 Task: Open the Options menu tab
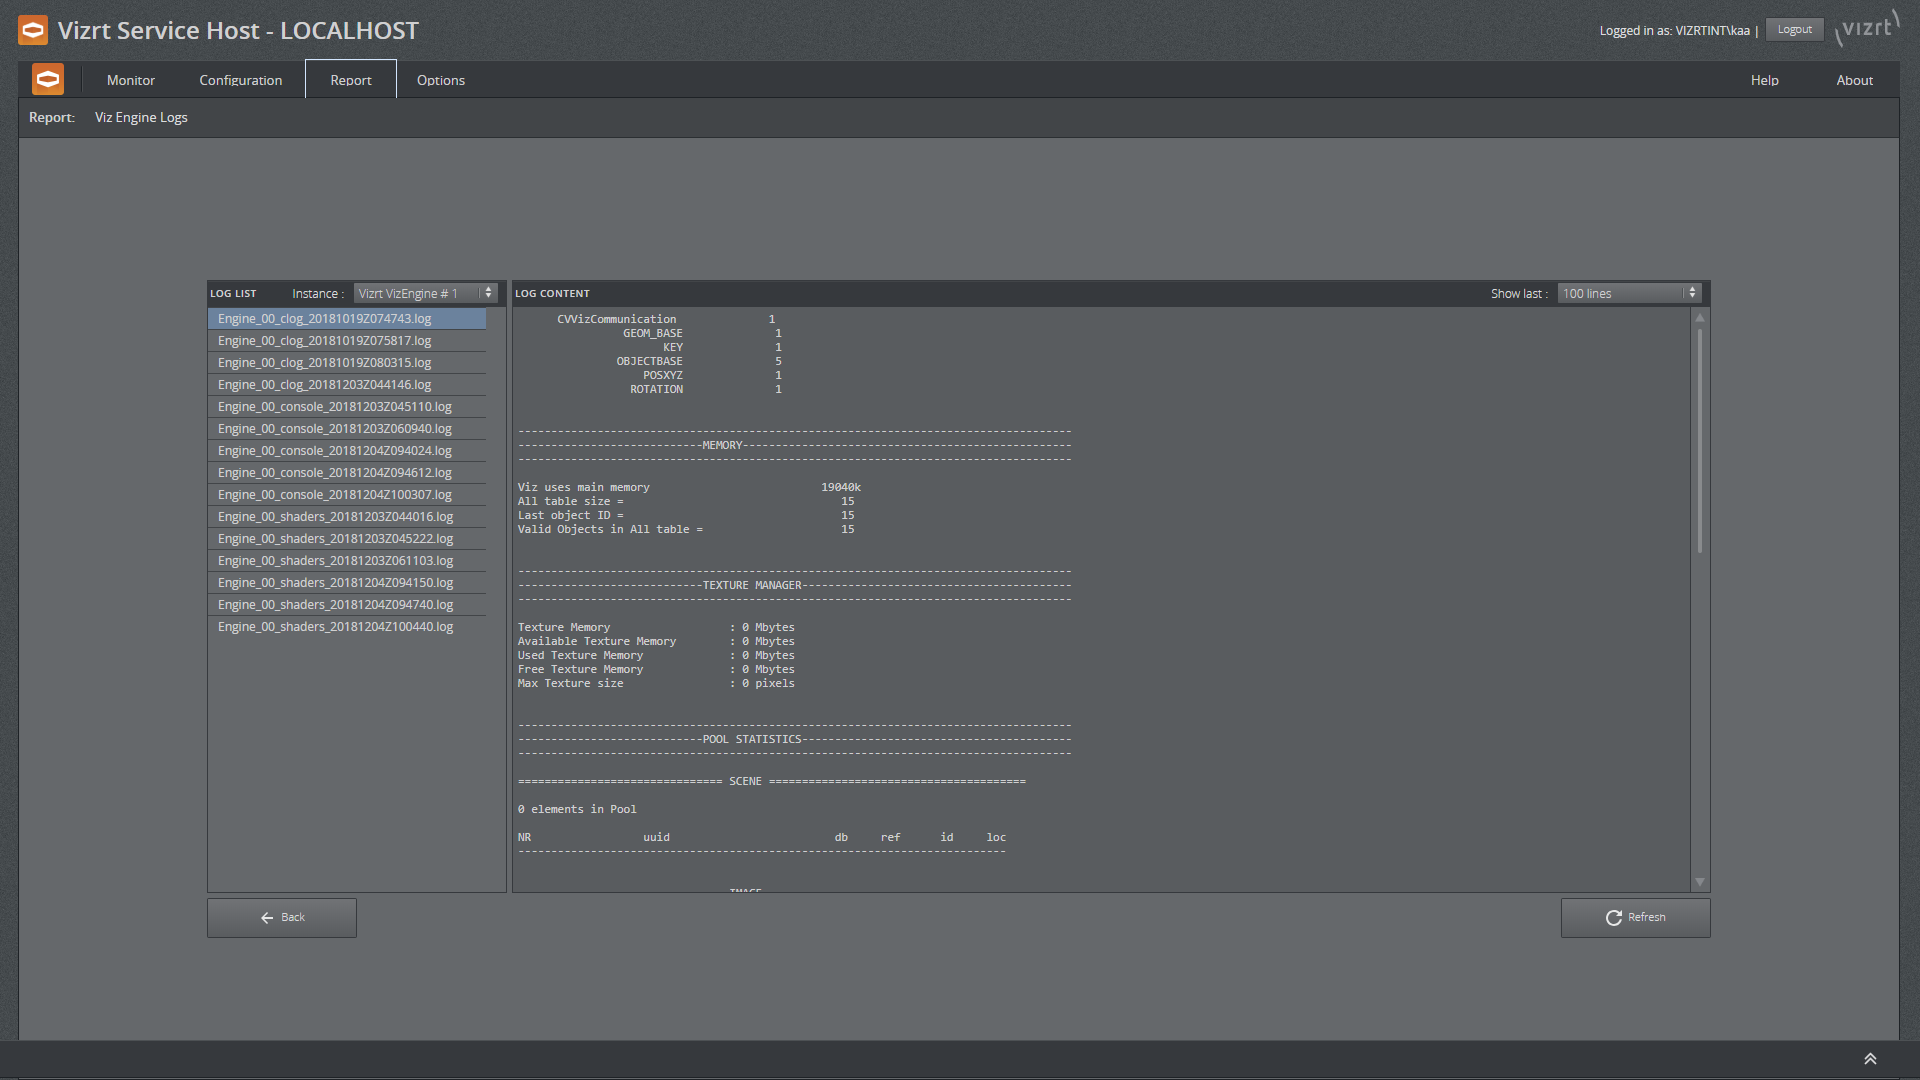(440, 79)
